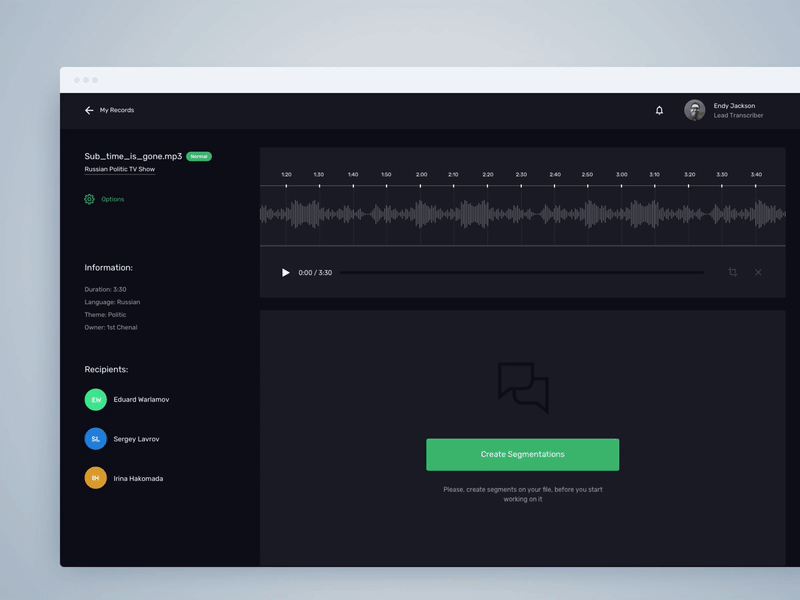
Task: Click the speech bubbles segmentation icon
Action: pos(523,388)
